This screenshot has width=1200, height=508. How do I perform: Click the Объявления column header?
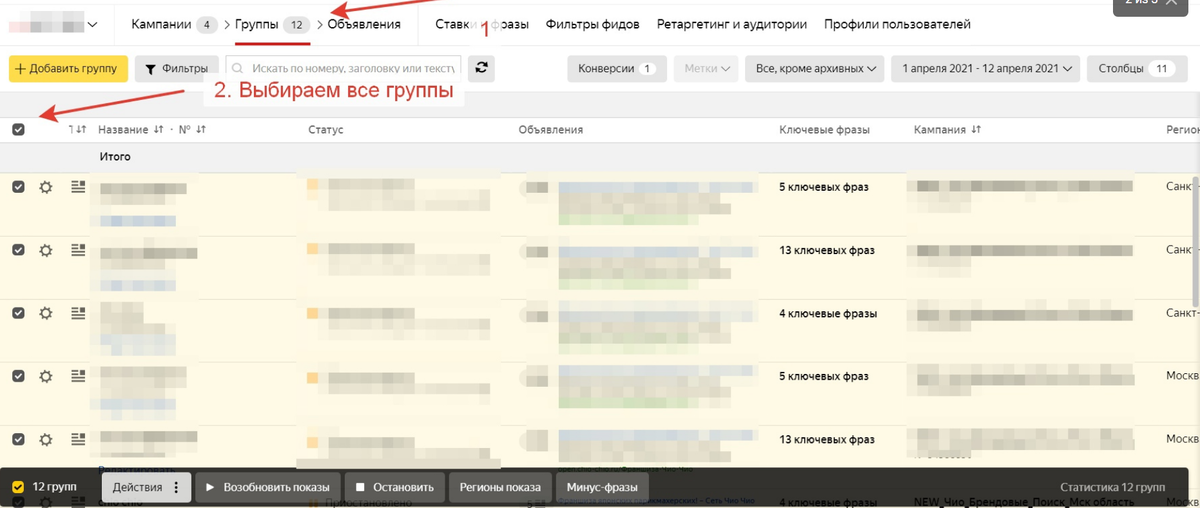click(550, 130)
